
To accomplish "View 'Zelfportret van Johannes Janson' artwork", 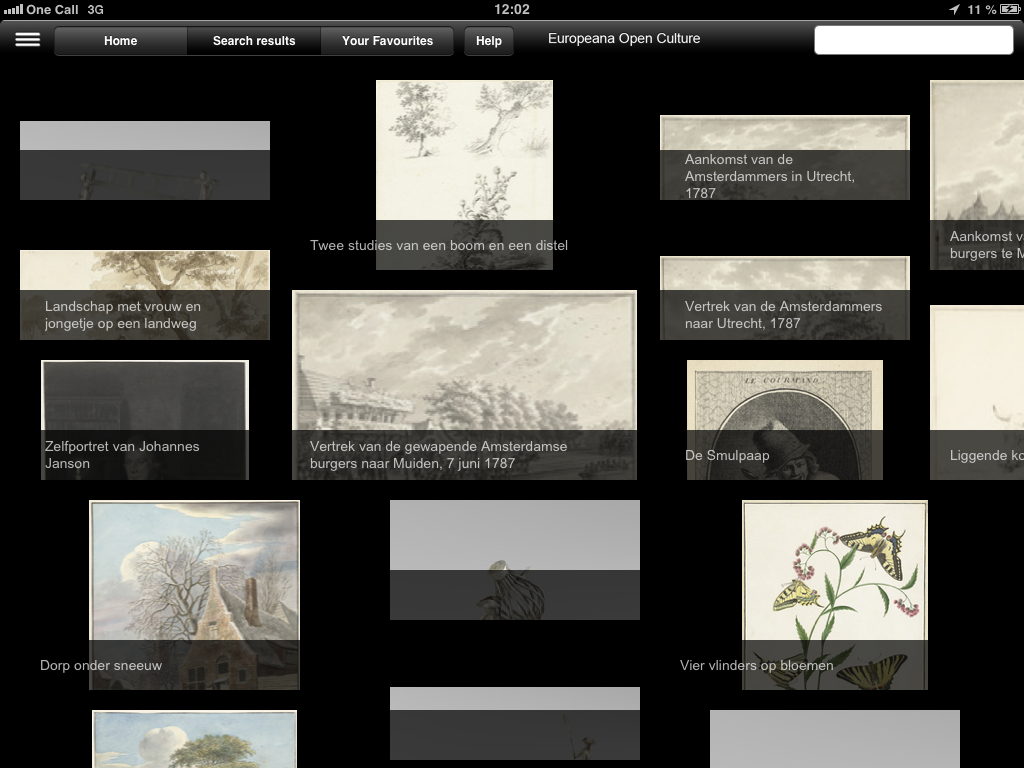I will point(145,419).
